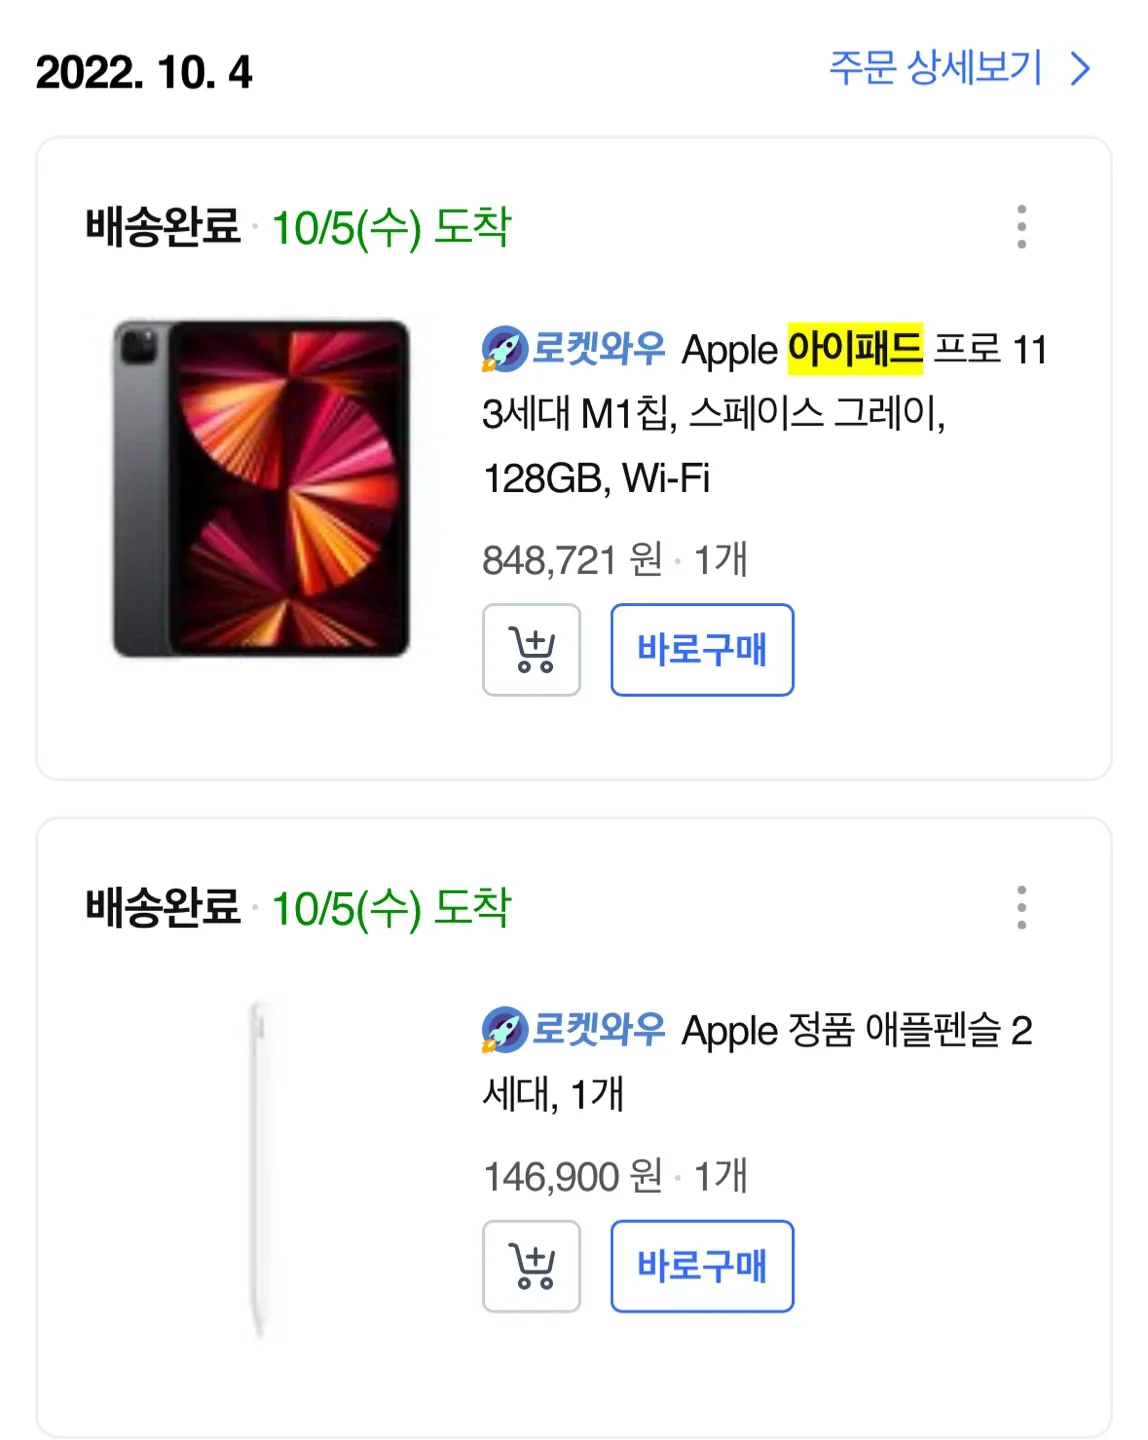Click the rocket badge icon on Apple Pencil listing
Screen dimensions: 1148x1440
pyautogui.click(x=505, y=1030)
